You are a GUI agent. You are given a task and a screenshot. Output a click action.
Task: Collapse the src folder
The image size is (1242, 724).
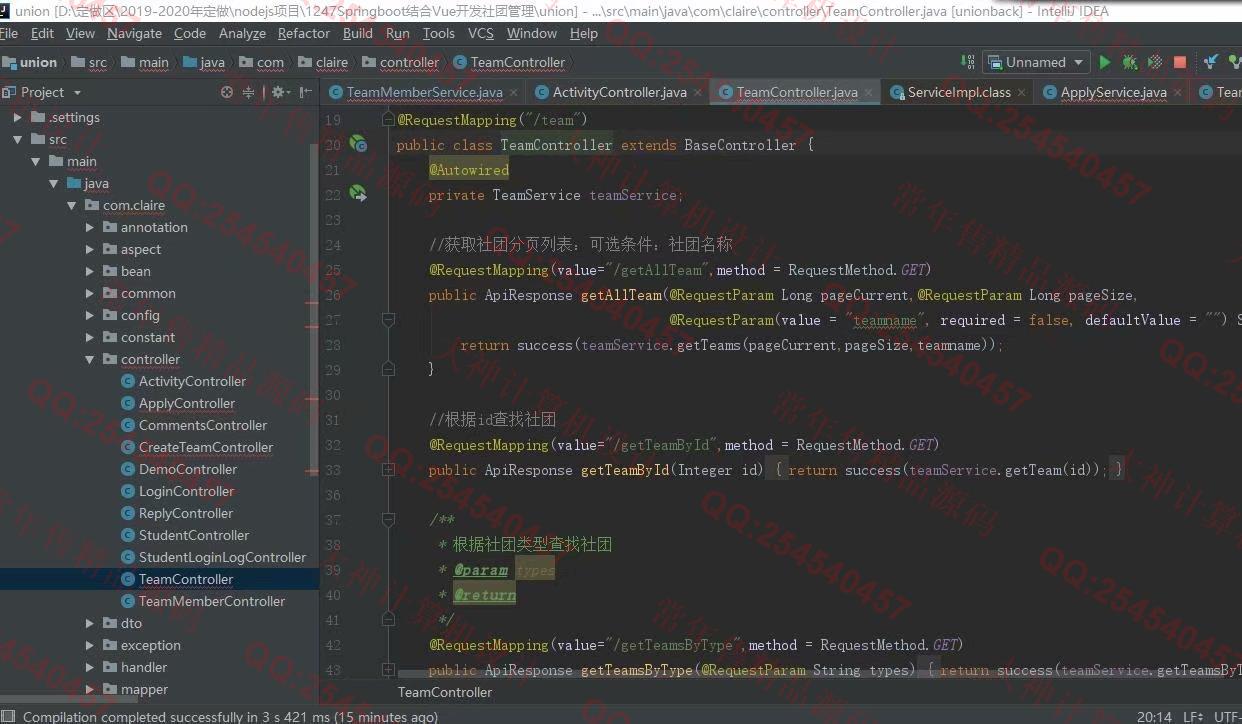(x=18, y=139)
